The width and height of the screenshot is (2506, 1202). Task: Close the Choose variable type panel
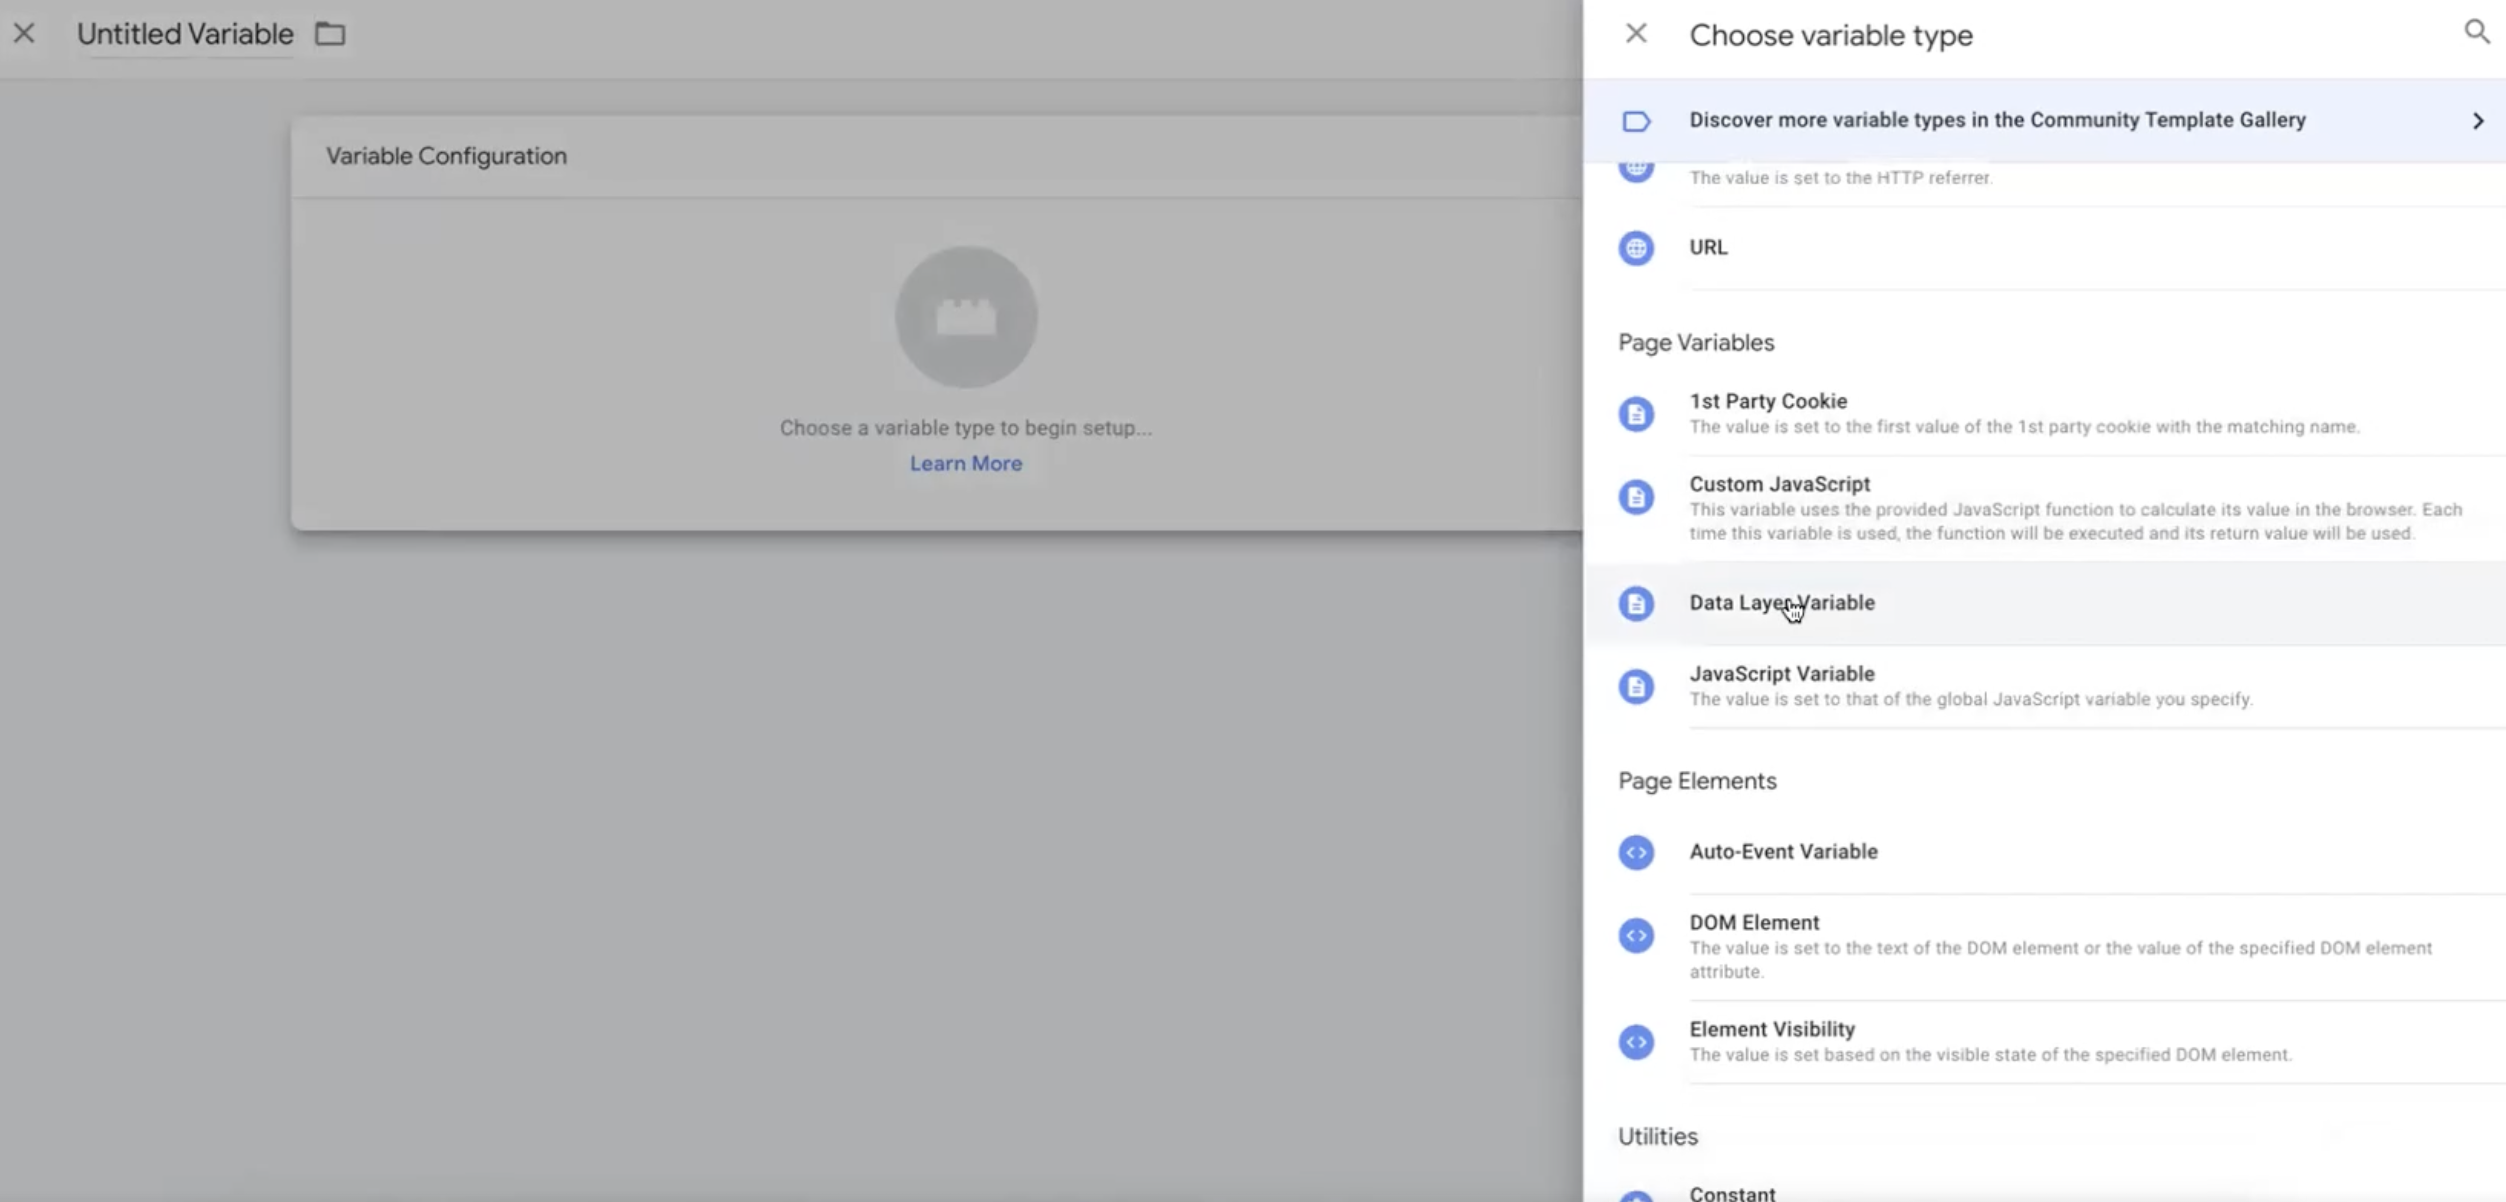click(x=1636, y=34)
